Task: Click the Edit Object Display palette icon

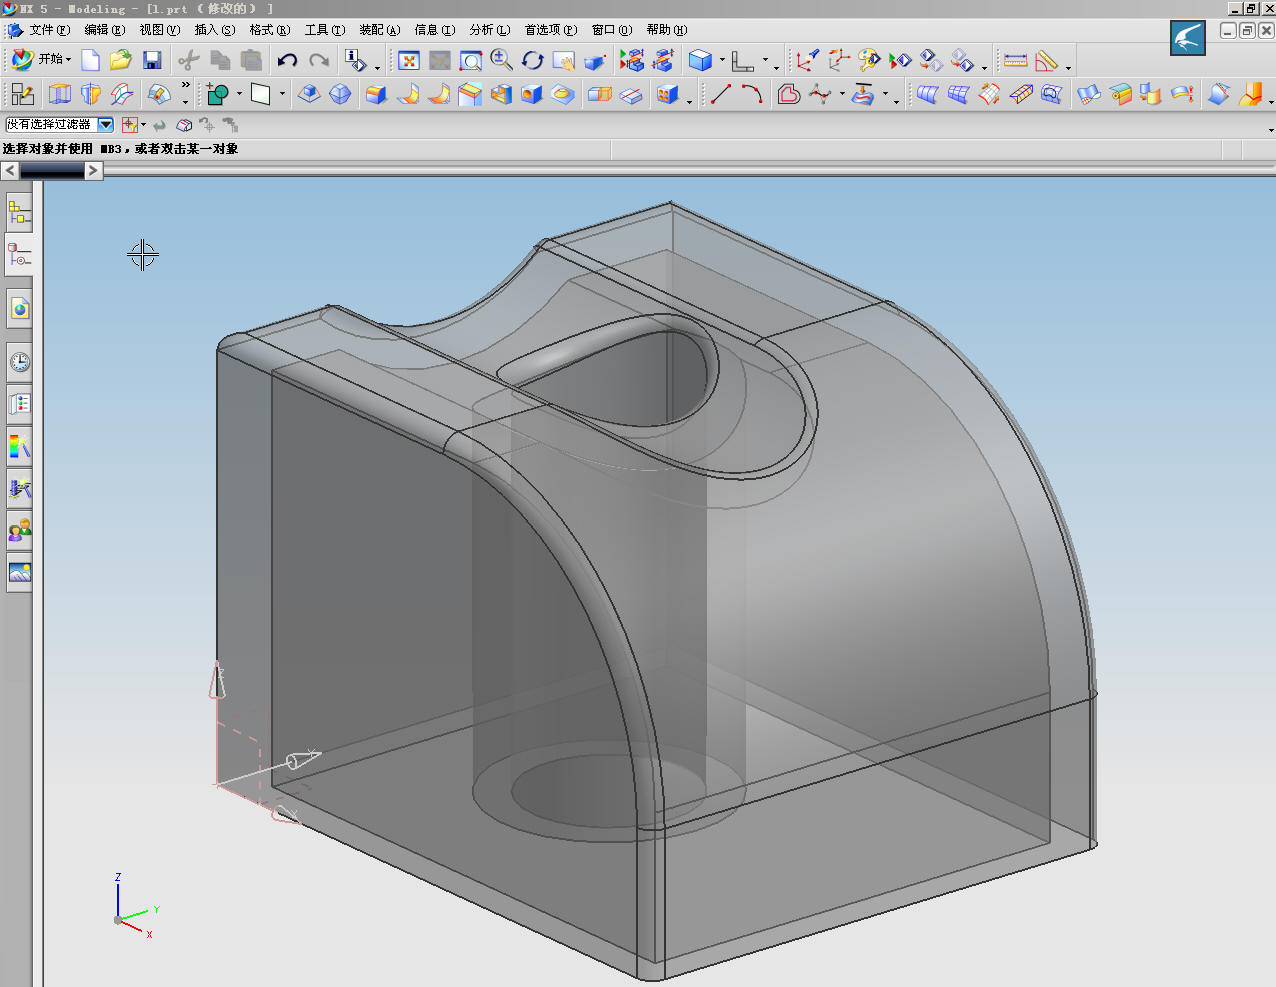Action: click(x=869, y=61)
